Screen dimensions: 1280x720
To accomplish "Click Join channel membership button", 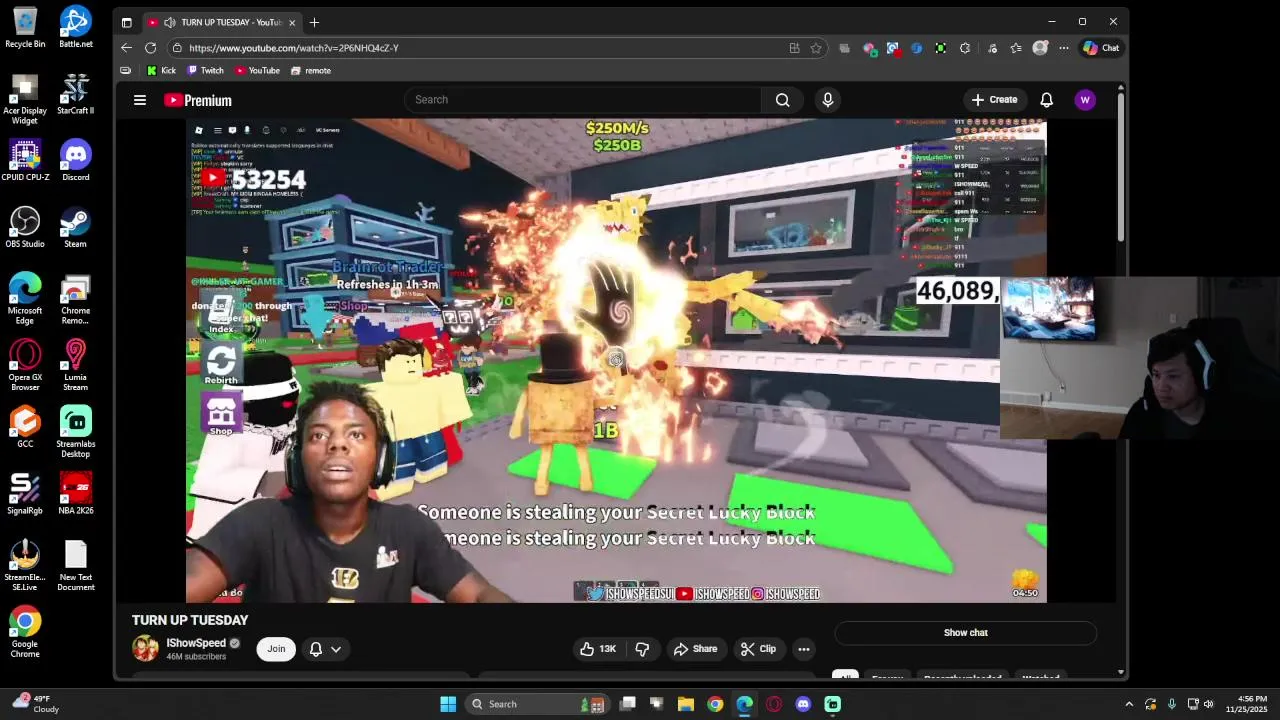I will [x=276, y=649].
